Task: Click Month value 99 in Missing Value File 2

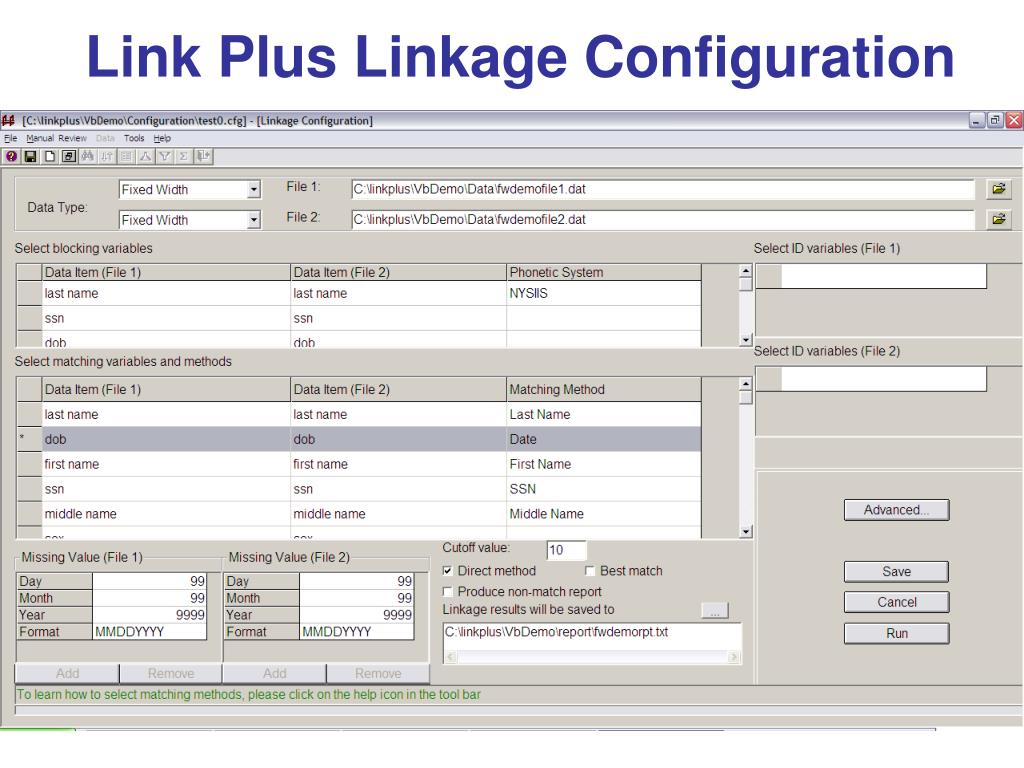Action: [356, 598]
